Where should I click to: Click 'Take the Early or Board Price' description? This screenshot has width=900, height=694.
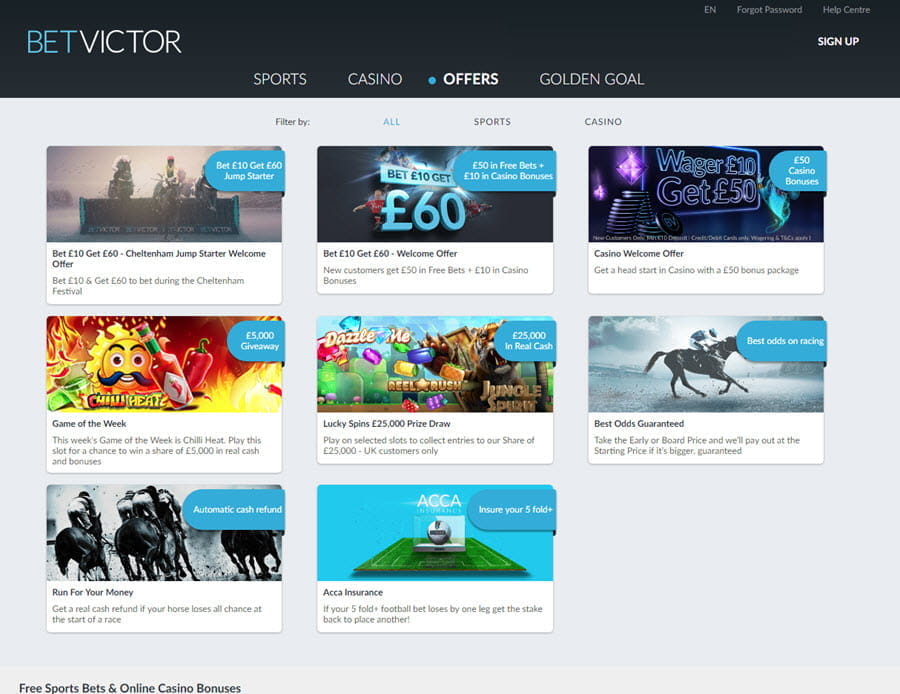697,445
